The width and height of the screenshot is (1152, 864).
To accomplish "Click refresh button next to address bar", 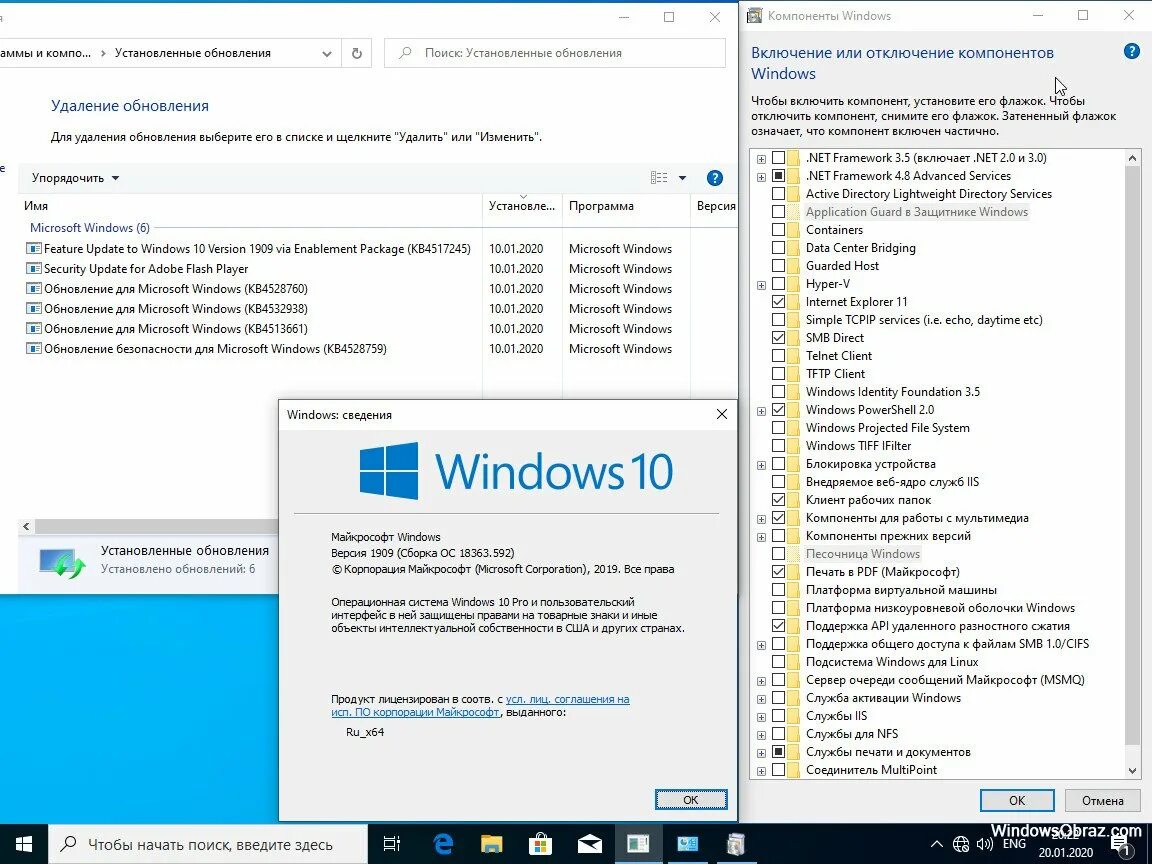I will point(356,53).
